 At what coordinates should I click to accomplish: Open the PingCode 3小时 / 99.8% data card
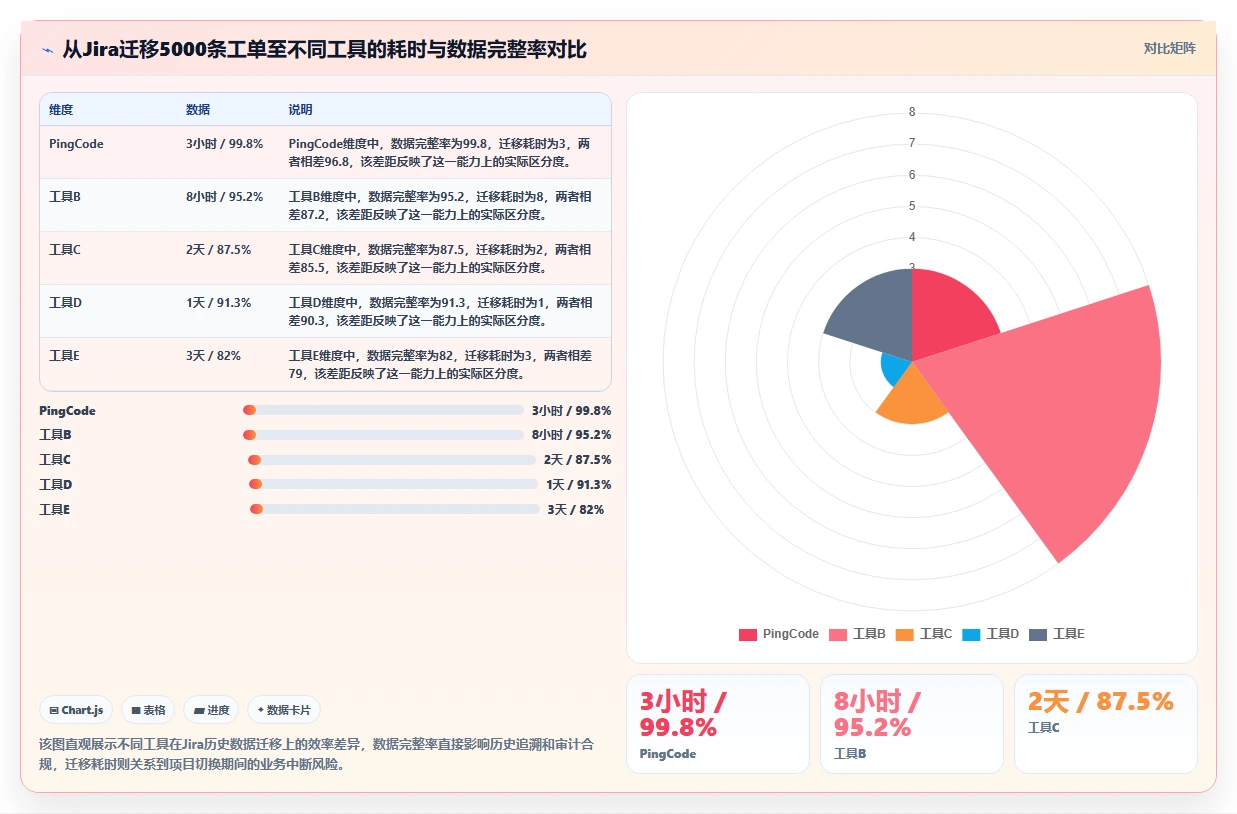tap(718, 724)
